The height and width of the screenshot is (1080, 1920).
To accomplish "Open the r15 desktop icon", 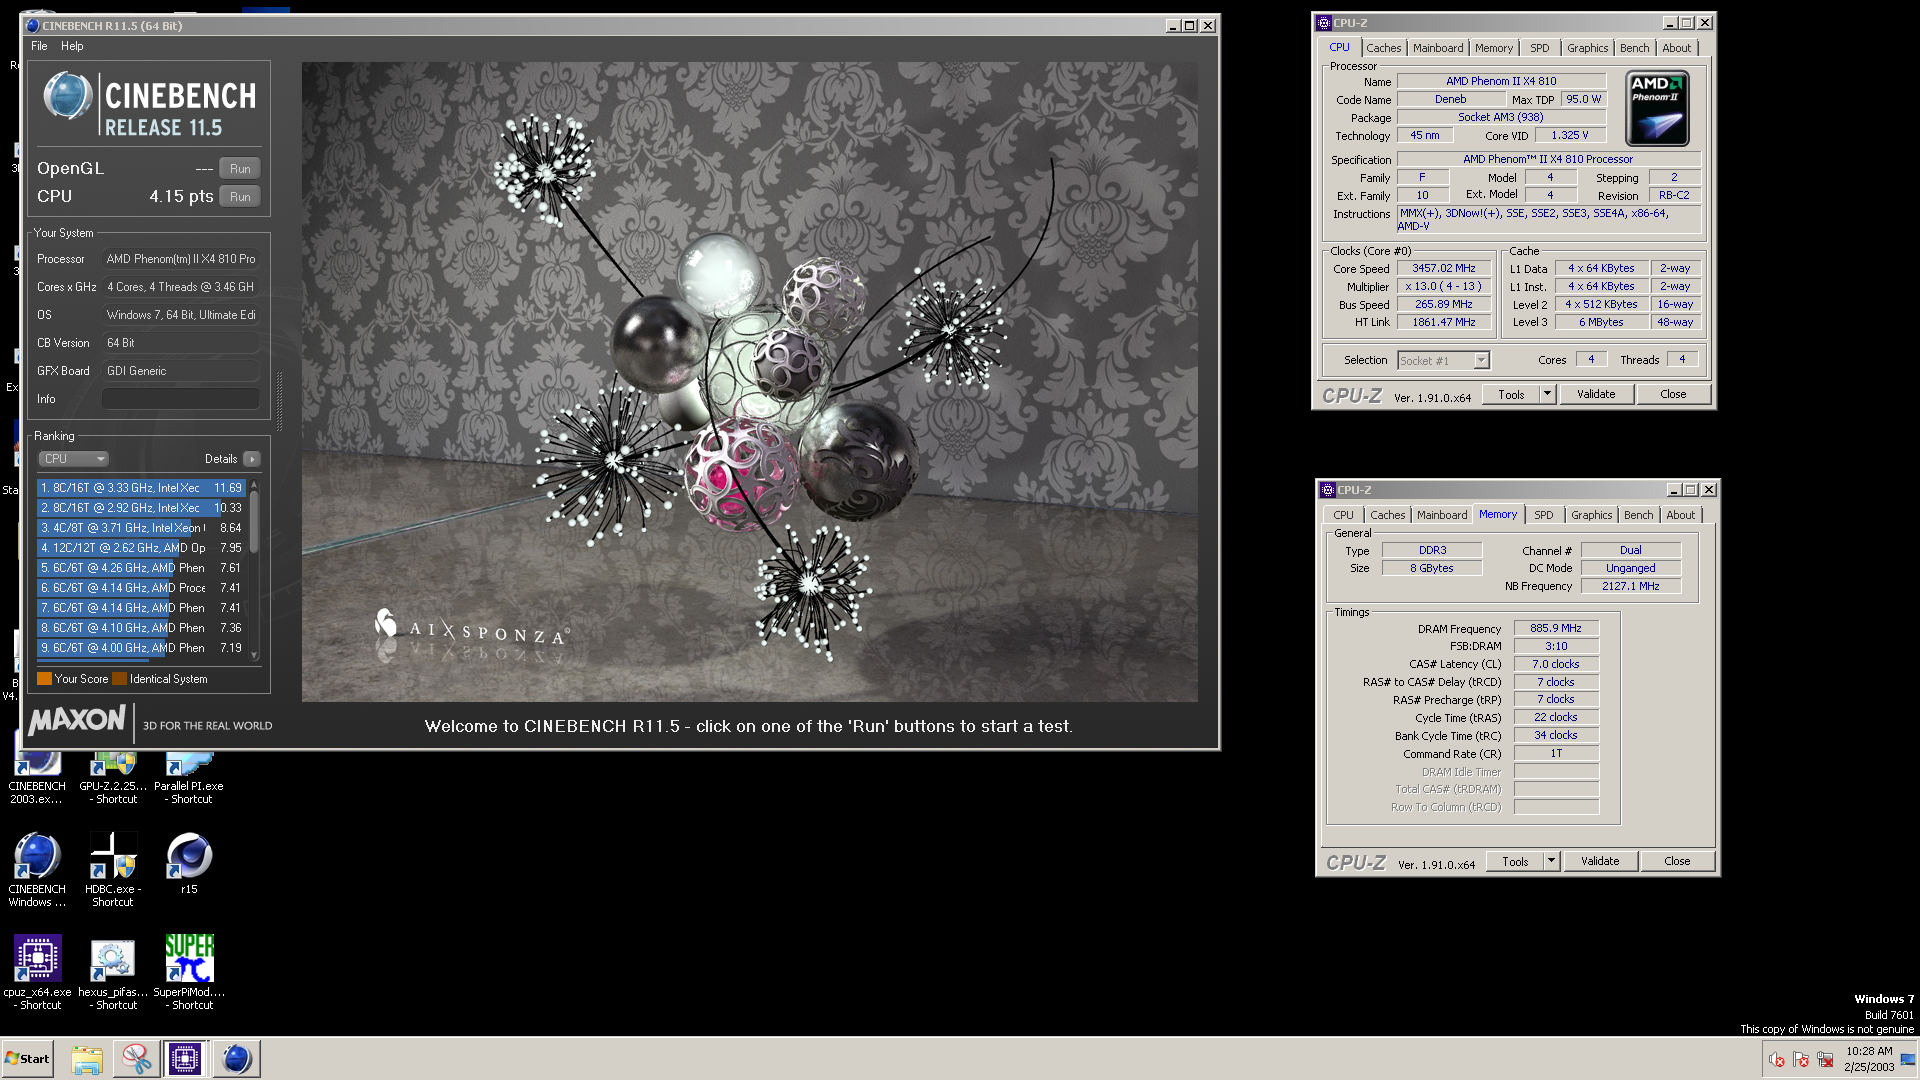I will pos(189,862).
